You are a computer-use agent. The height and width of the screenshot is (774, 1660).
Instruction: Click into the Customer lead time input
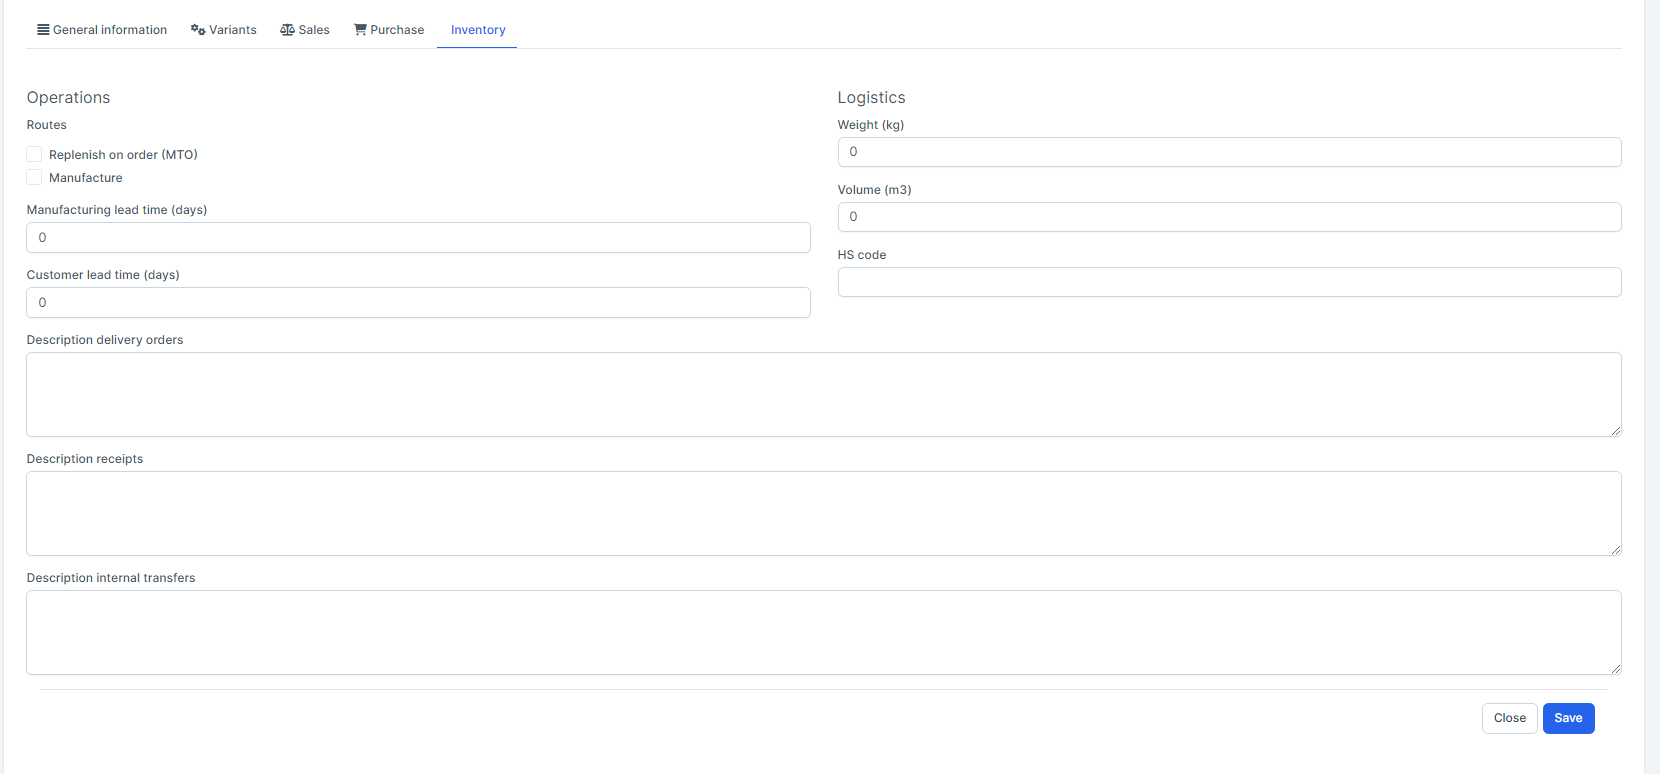tap(418, 303)
